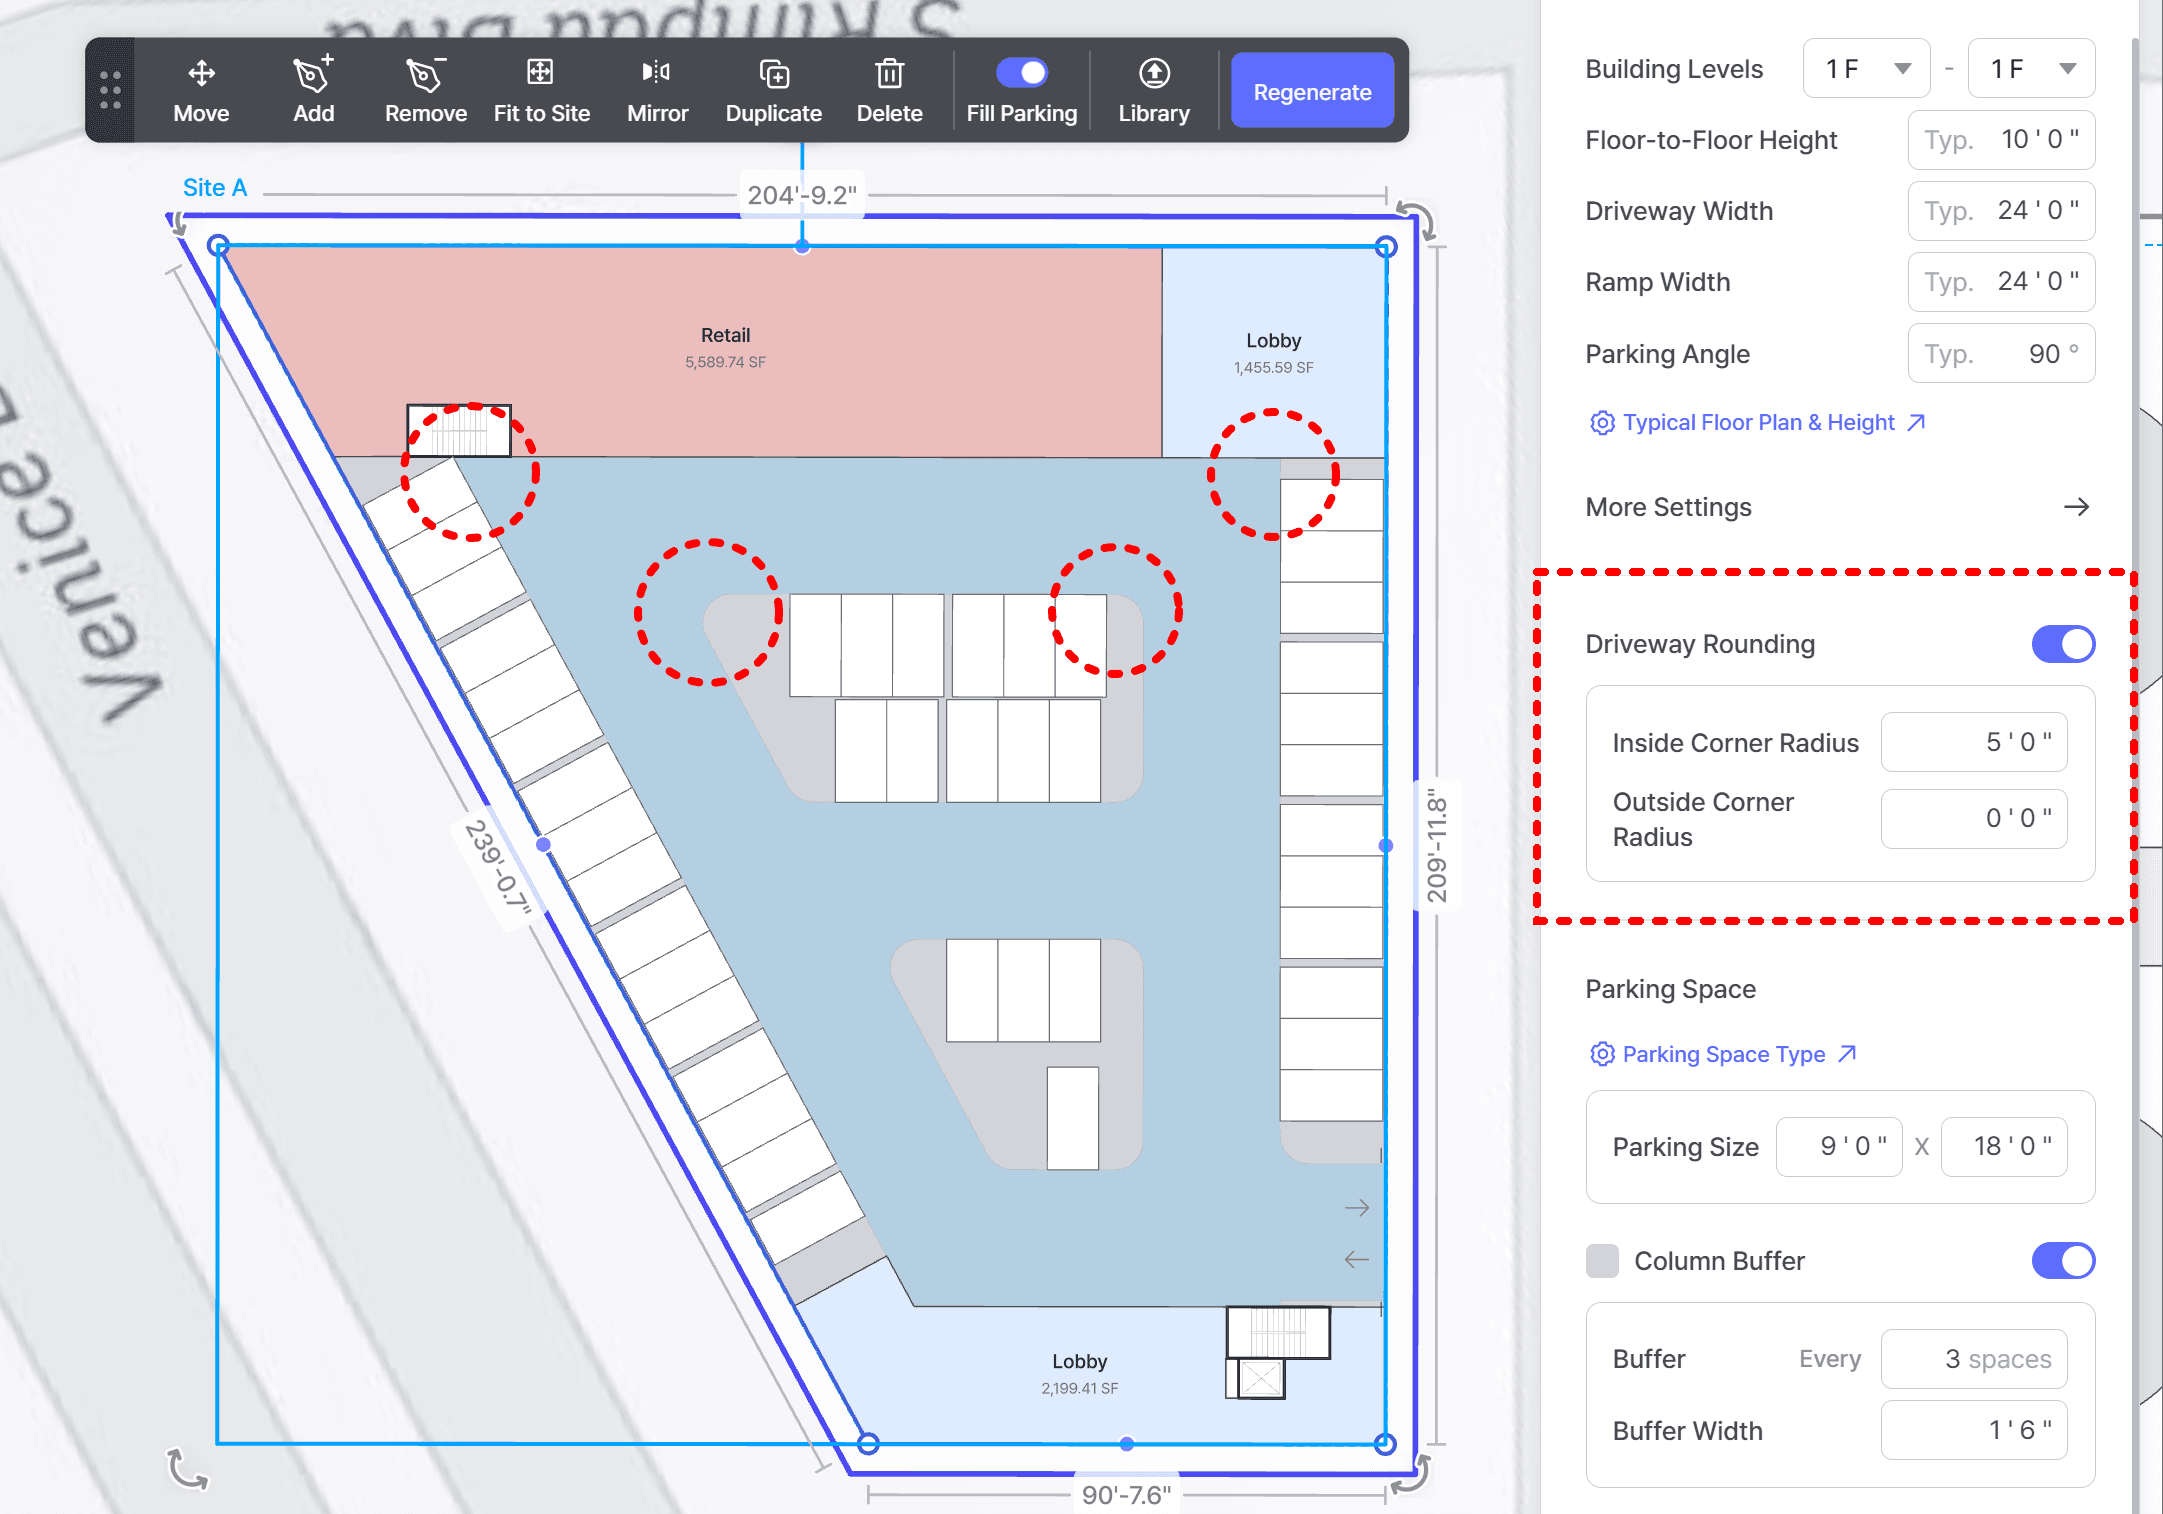Disable the Column Buffer toggle

(x=2062, y=1260)
